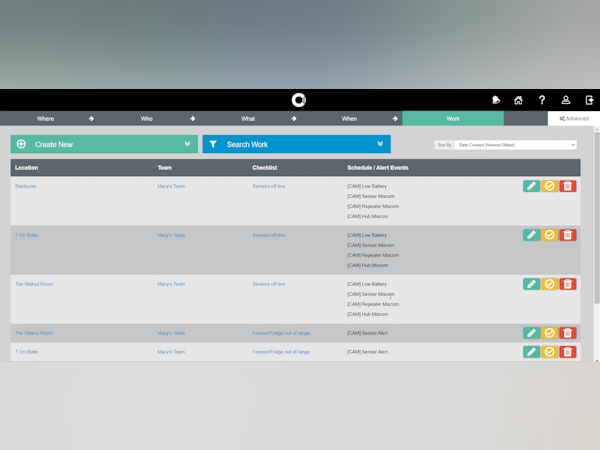Image resolution: width=600 pixels, height=450 pixels.
Task: Delete the Starbucks work row
Action: pos(567,186)
